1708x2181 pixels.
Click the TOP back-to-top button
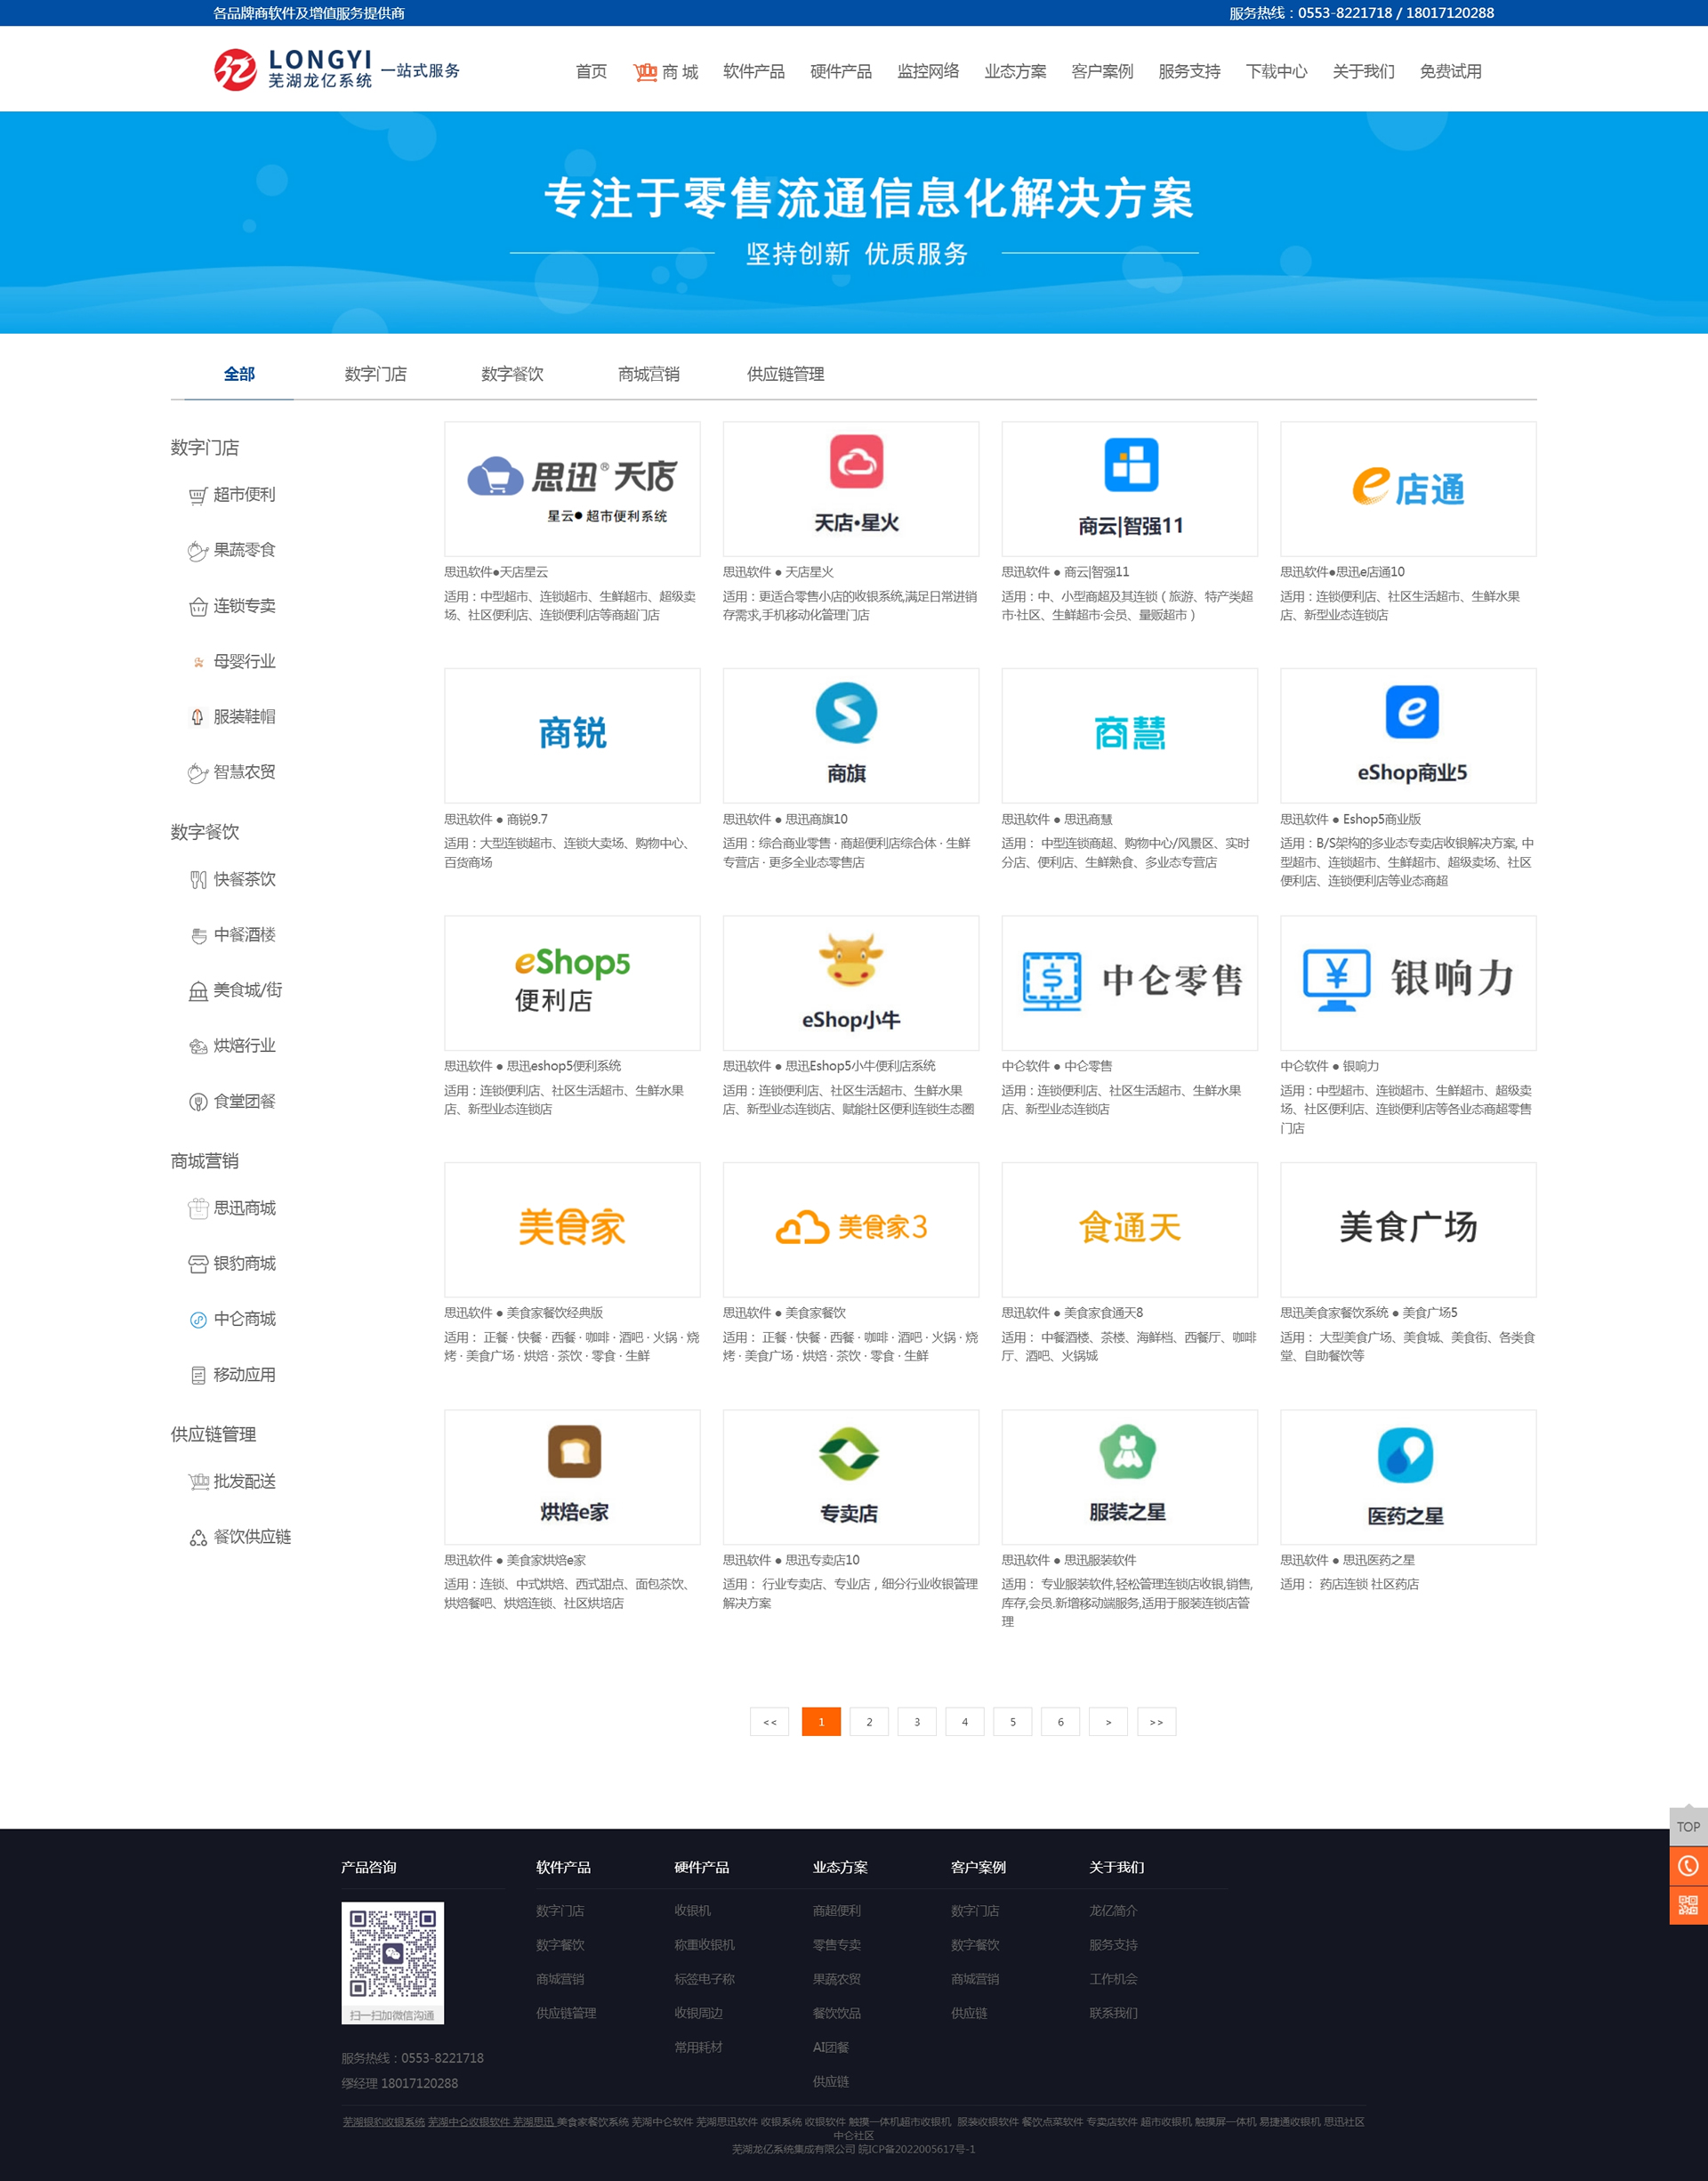(x=1688, y=1826)
